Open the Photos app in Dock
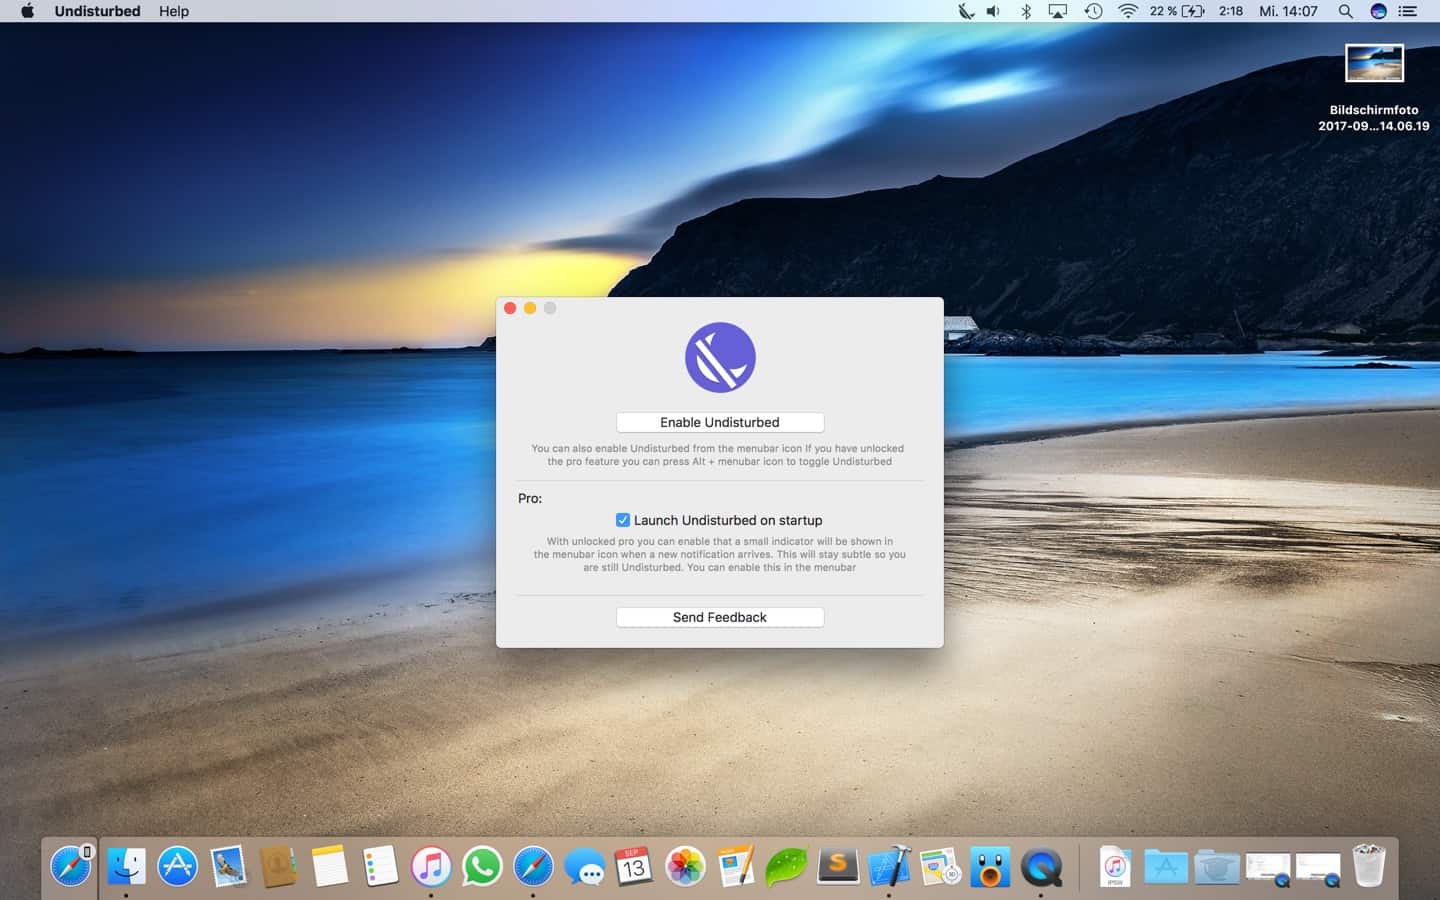Image resolution: width=1440 pixels, height=900 pixels. [x=685, y=866]
